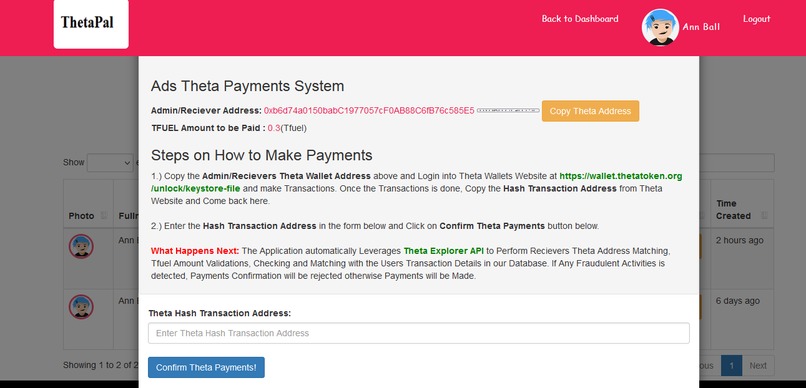Click the 'What Happens Next:' label
Screen dimensions: 806x388
point(195,251)
